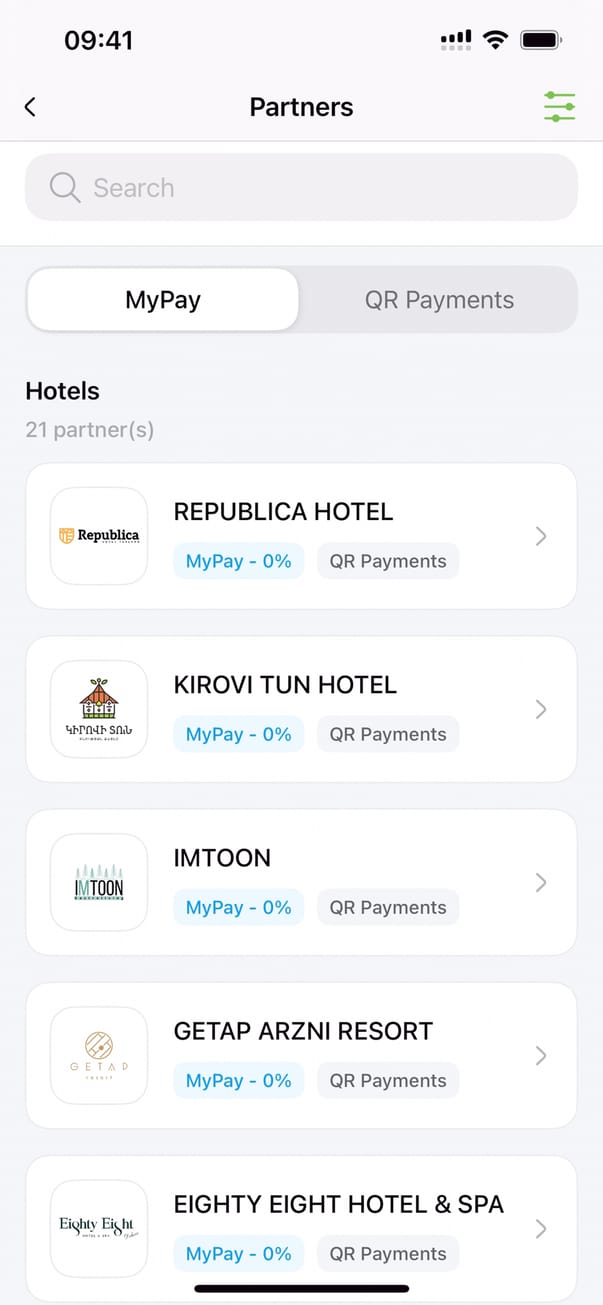Open GETAP ARZNI RESORT title
Image resolution: width=603 pixels, height=1305 pixels.
[x=303, y=1031]
